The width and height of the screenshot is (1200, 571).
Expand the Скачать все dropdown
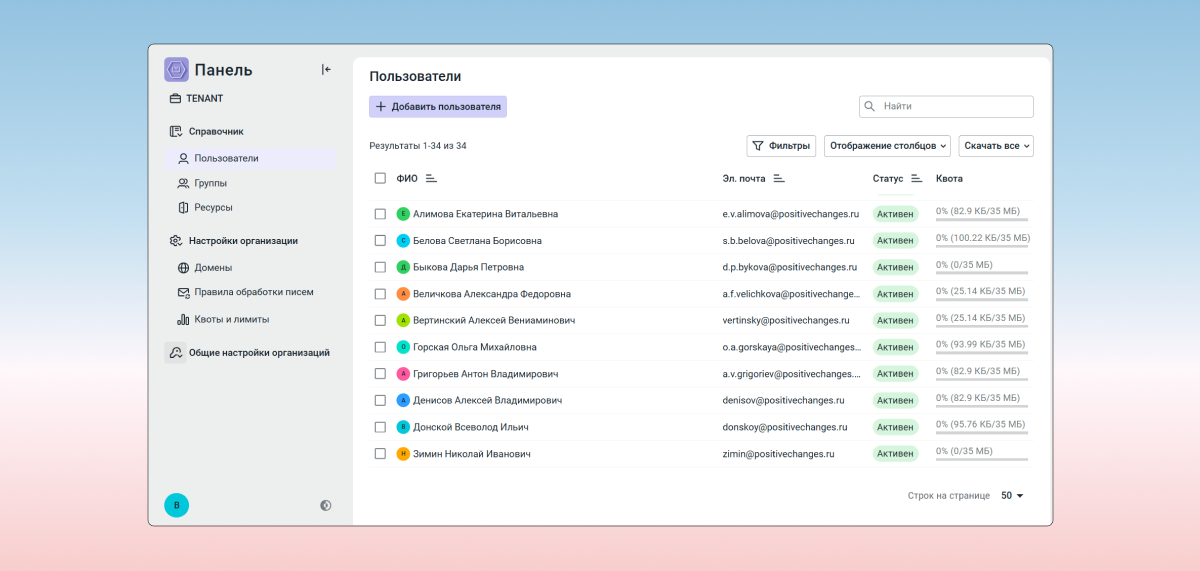tap(995, 146)
